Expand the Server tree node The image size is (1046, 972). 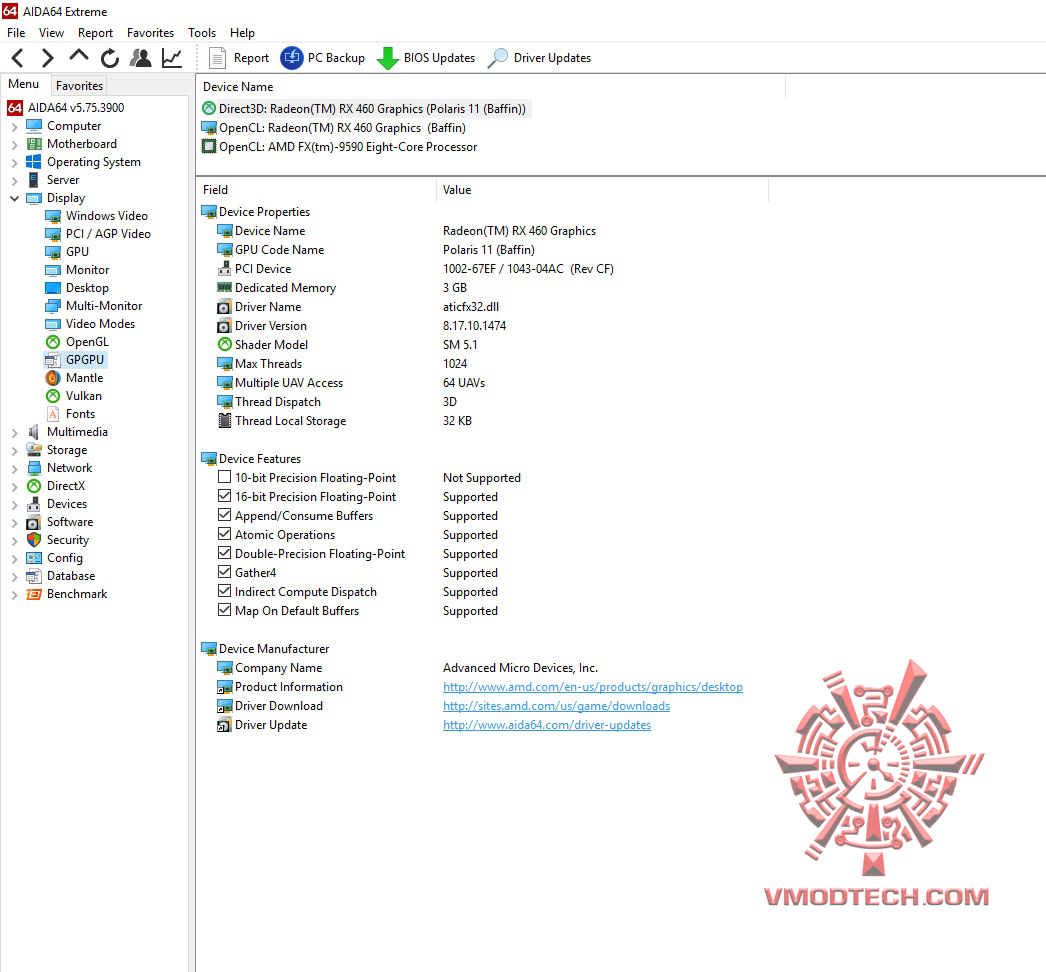(x=14, y=180)
